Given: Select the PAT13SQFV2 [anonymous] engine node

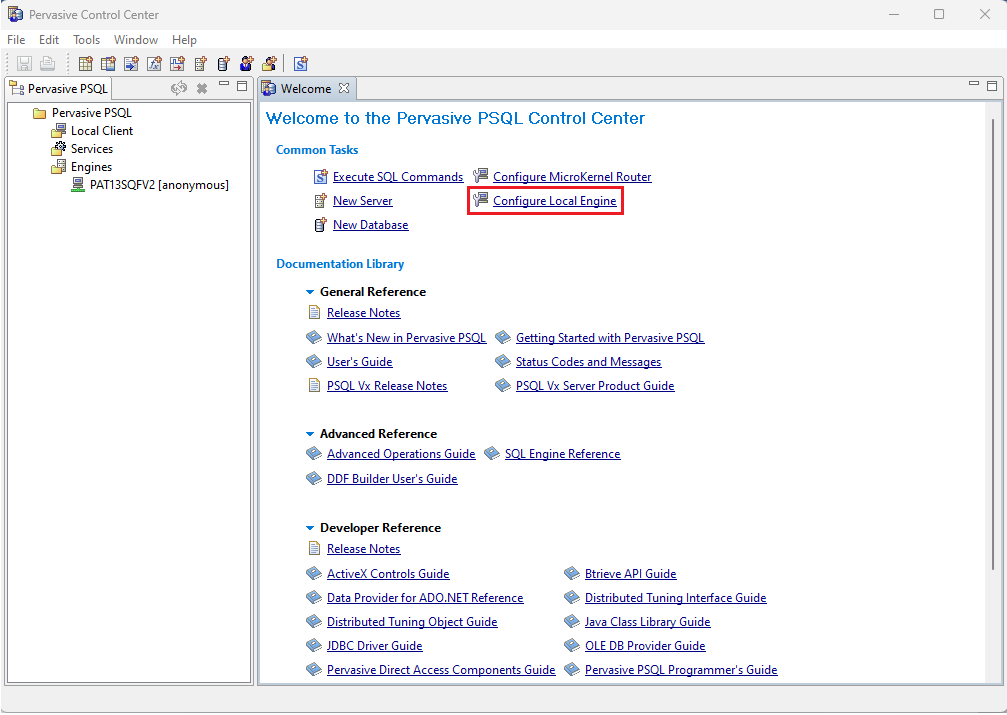Looking at the screenshot, I should point(159,185).
